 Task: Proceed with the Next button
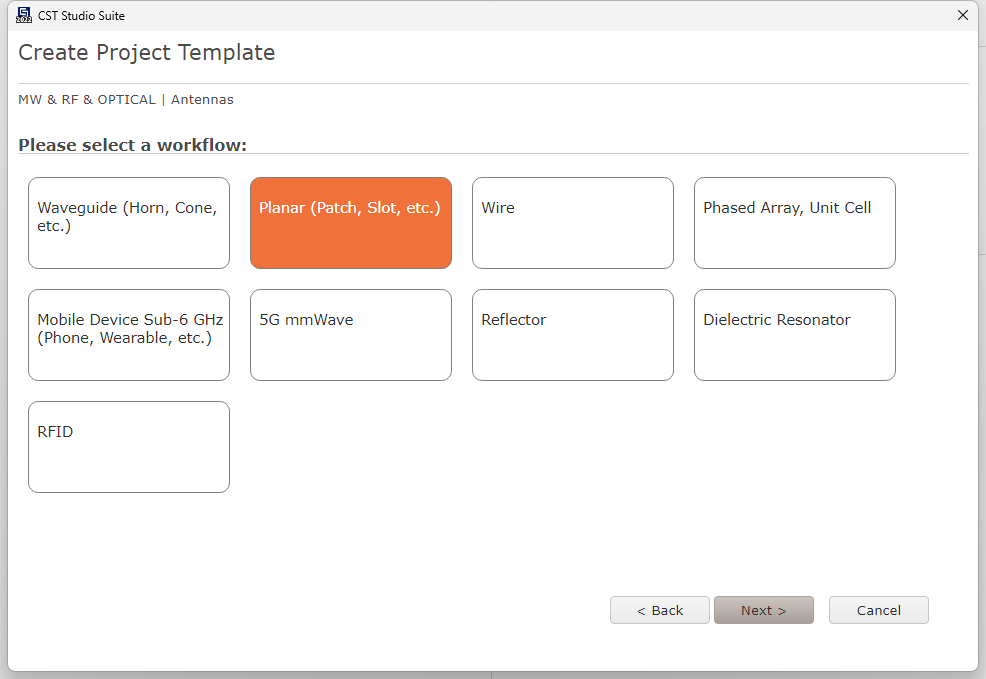point(764,610)
